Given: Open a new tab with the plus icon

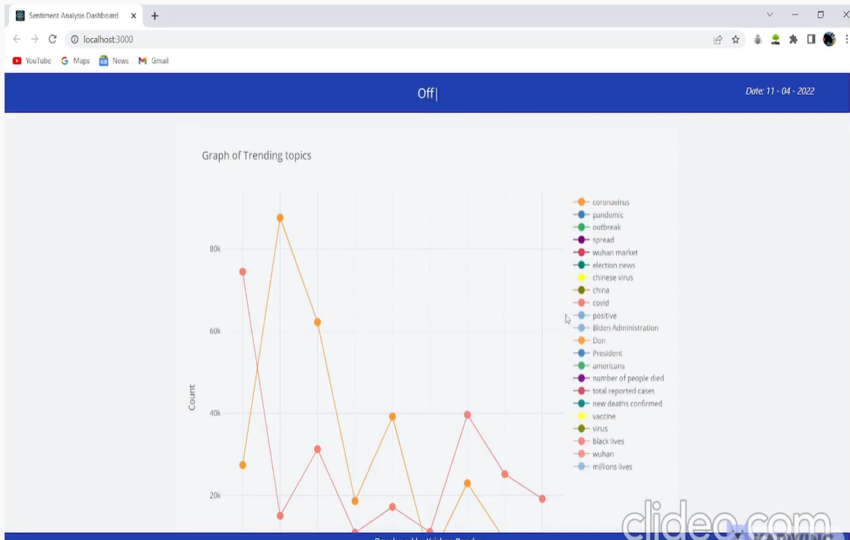Looking at the screenshot, I should coord(155,16).
